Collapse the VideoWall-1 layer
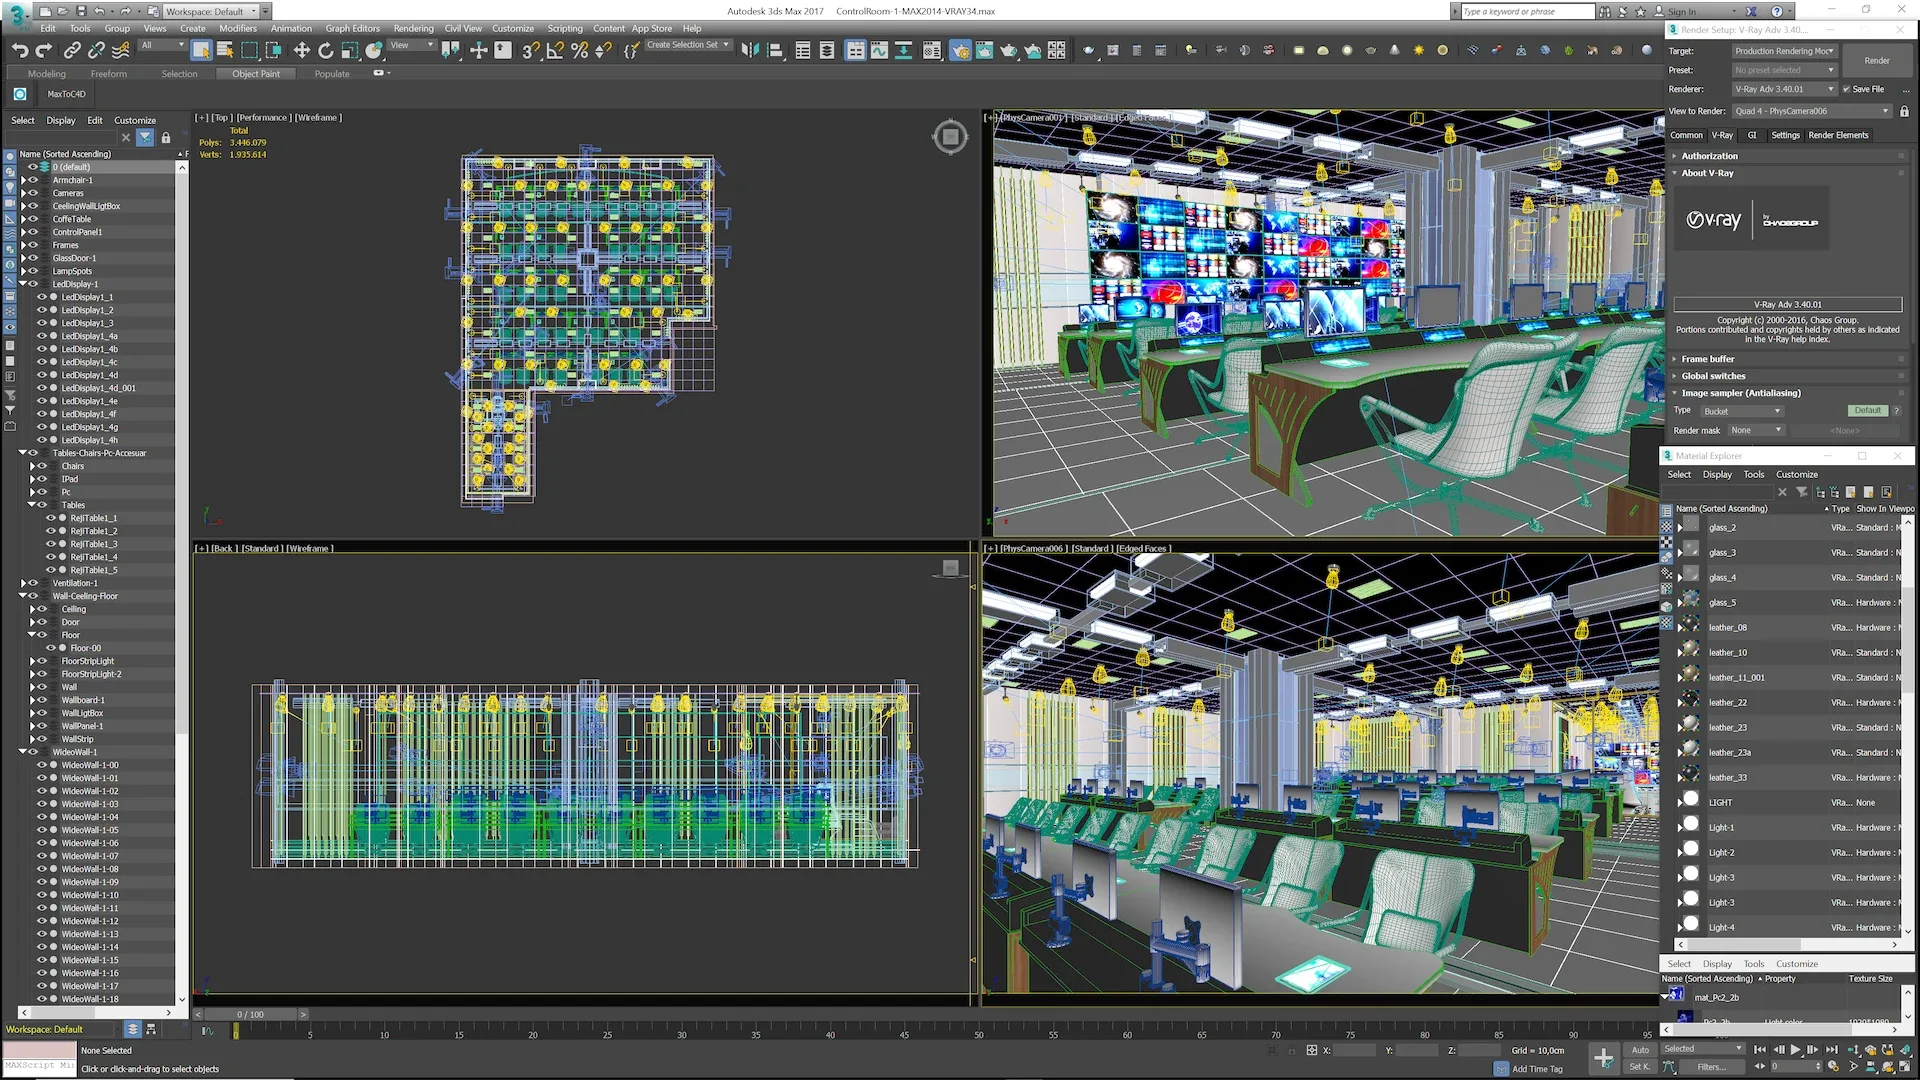This screenshot has width=1920, height=1080. [x=23, y=752]
